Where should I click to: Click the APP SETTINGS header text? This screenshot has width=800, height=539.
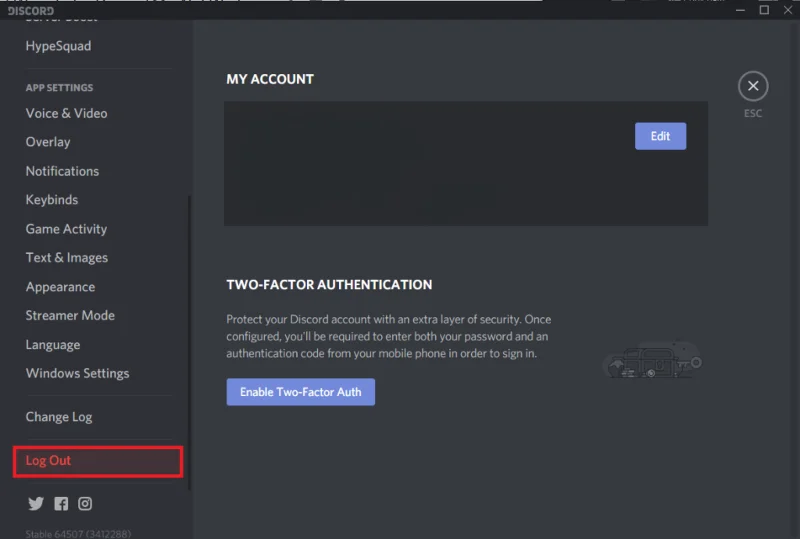59,88
